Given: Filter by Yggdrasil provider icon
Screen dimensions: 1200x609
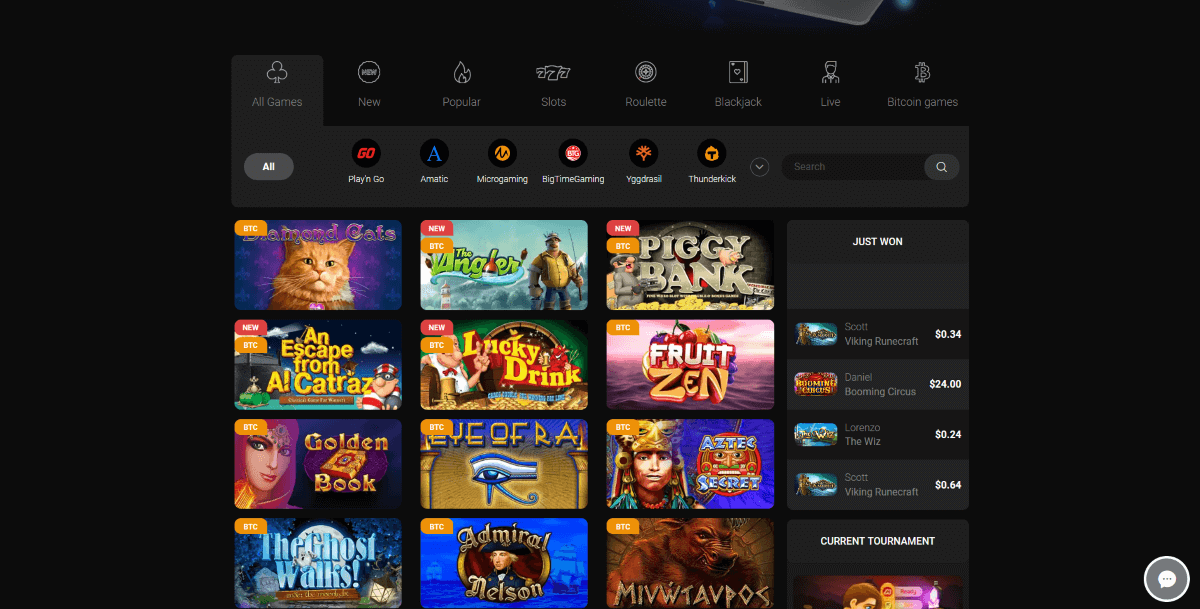Looking at the screenshot, I should (643, 153).
